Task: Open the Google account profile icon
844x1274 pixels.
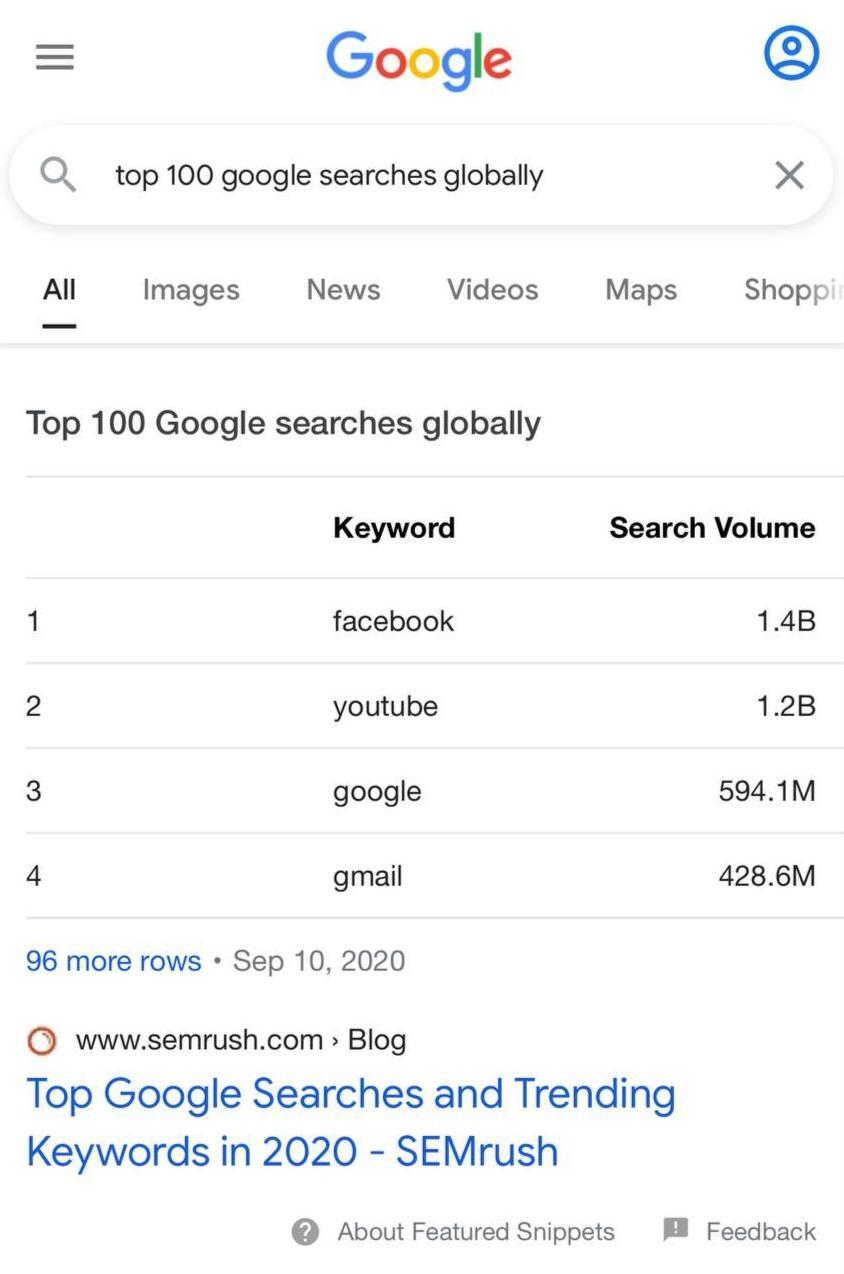Action: [790, 53]
